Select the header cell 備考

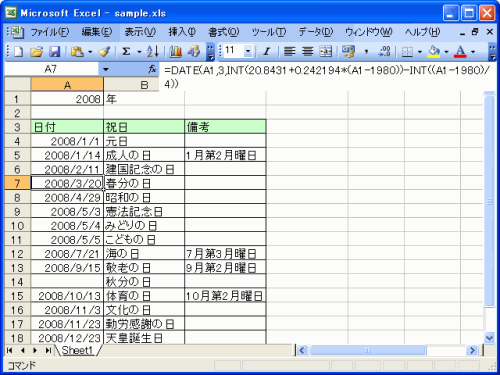tap(225, 127)
